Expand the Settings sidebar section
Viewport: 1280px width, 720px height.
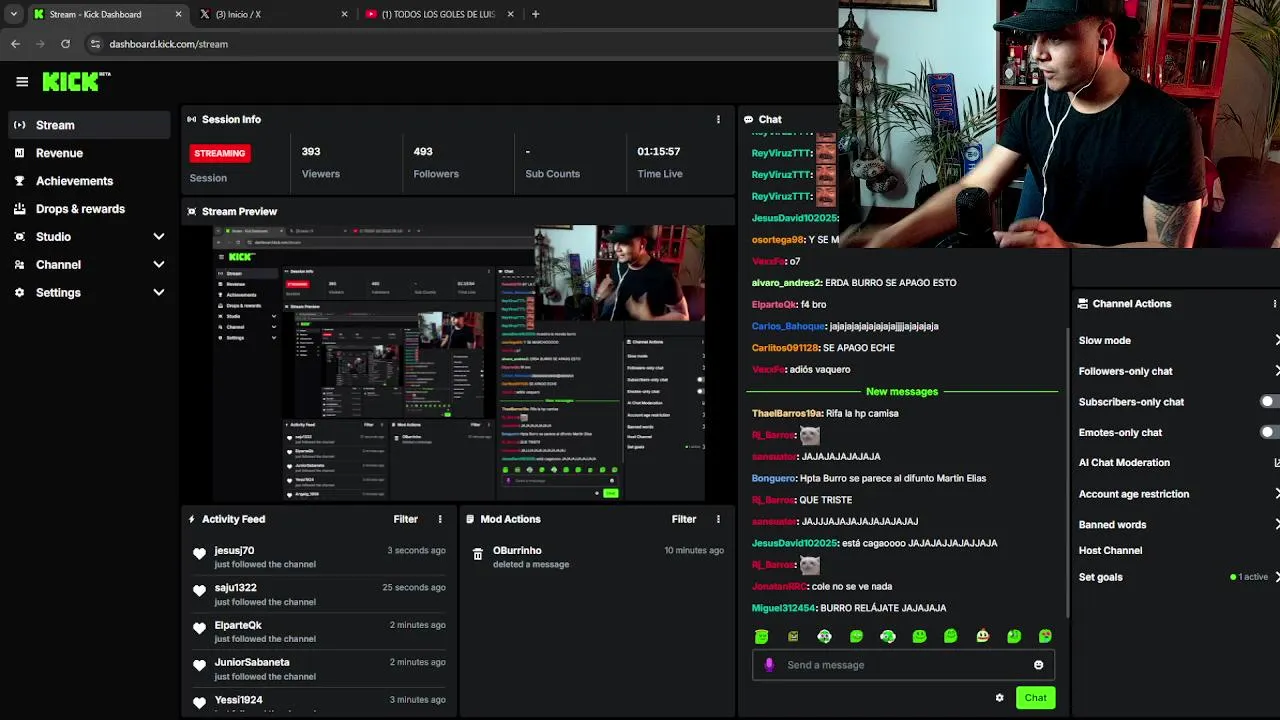[x=158, y=293]
